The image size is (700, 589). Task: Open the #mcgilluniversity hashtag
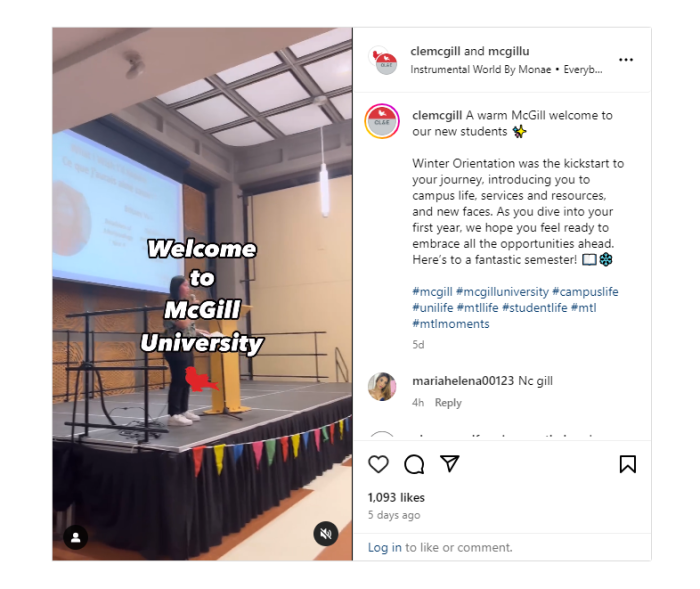502,292
